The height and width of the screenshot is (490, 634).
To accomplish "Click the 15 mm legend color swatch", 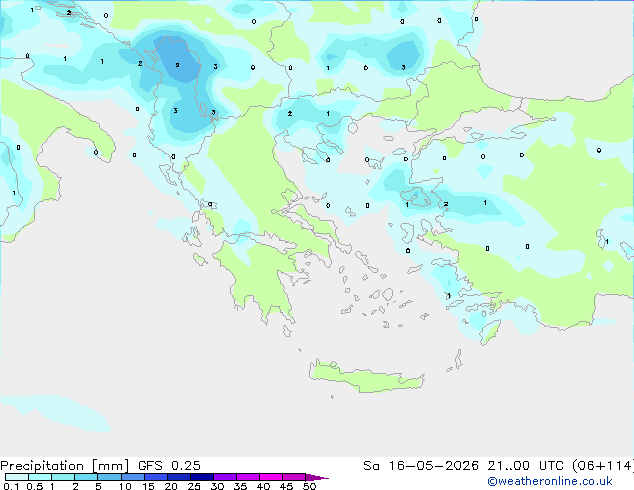I will (x=155, y=477).
